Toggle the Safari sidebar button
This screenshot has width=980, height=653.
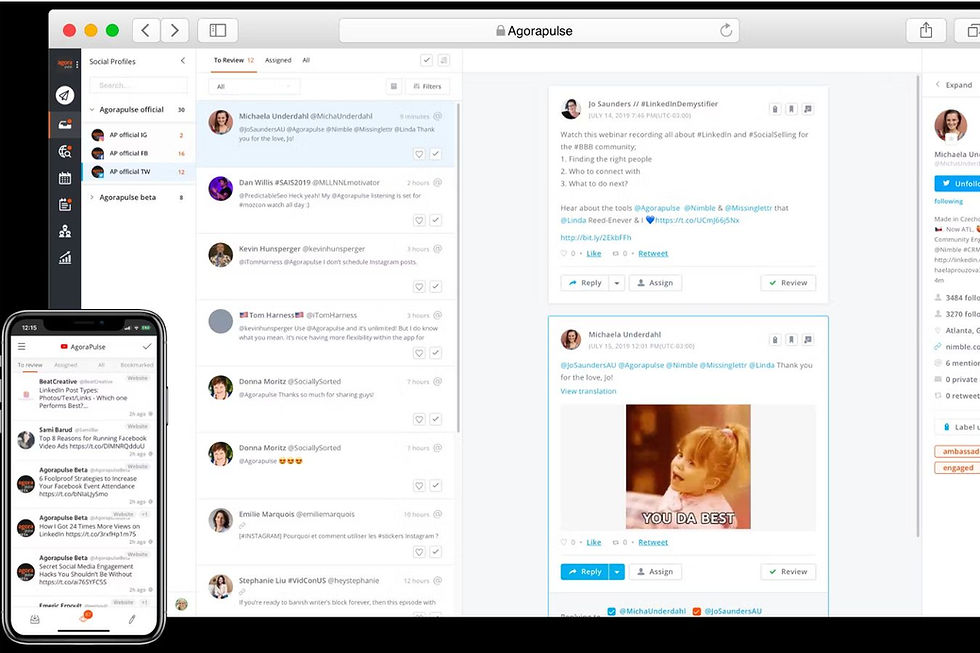(x=218, y=31)
